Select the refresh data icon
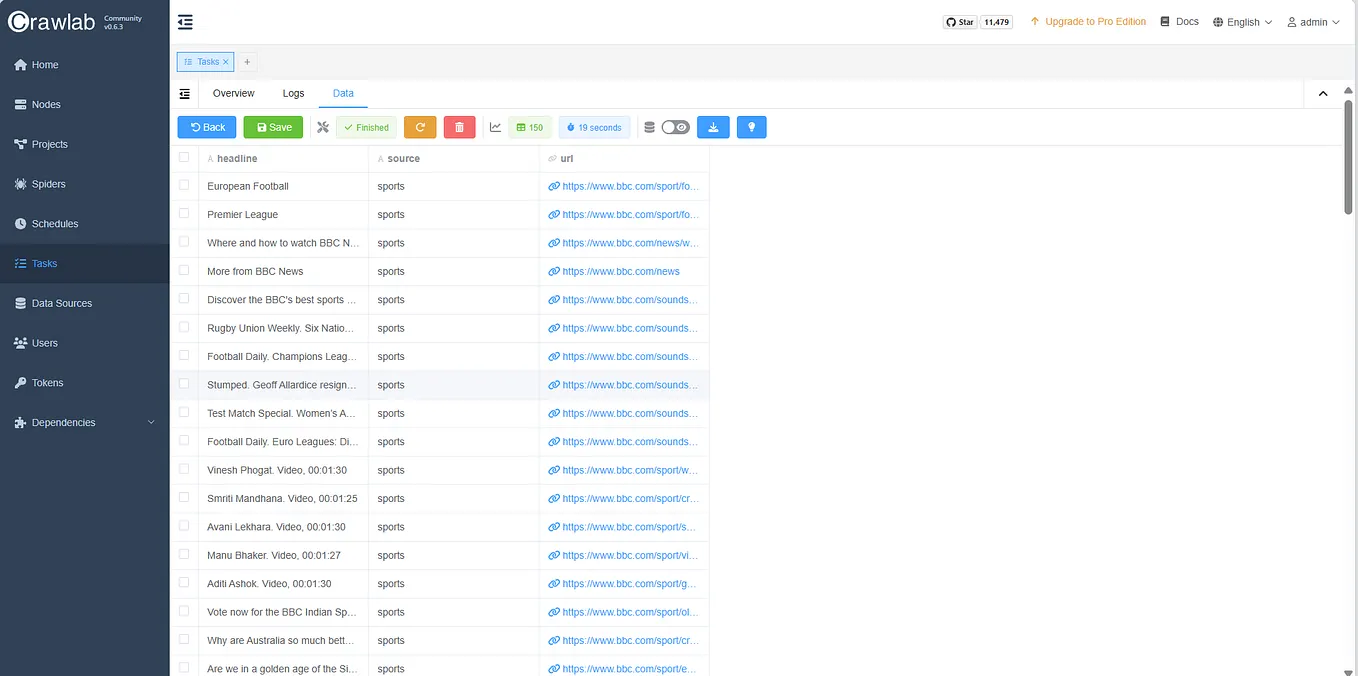The height and width of the screenshot is (676, 1358). point(420,127)
